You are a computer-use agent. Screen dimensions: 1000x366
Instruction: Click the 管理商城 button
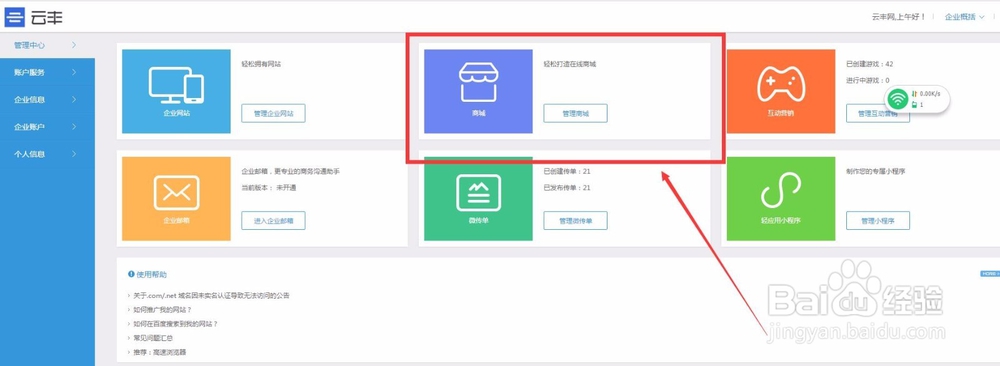(575, 113)
